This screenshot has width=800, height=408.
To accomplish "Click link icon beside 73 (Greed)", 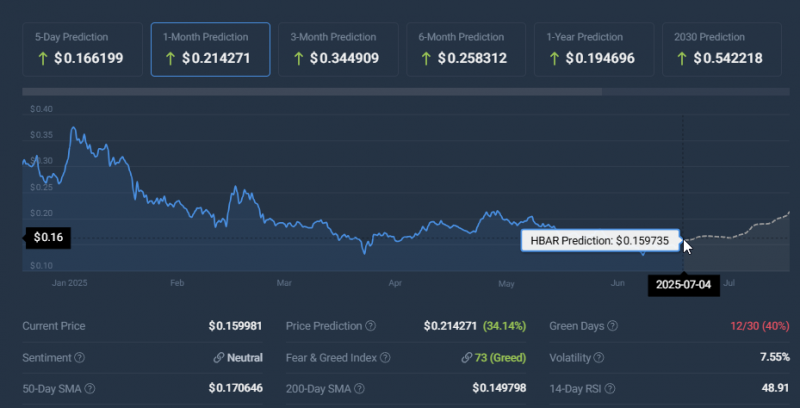I will coord(466,357).
